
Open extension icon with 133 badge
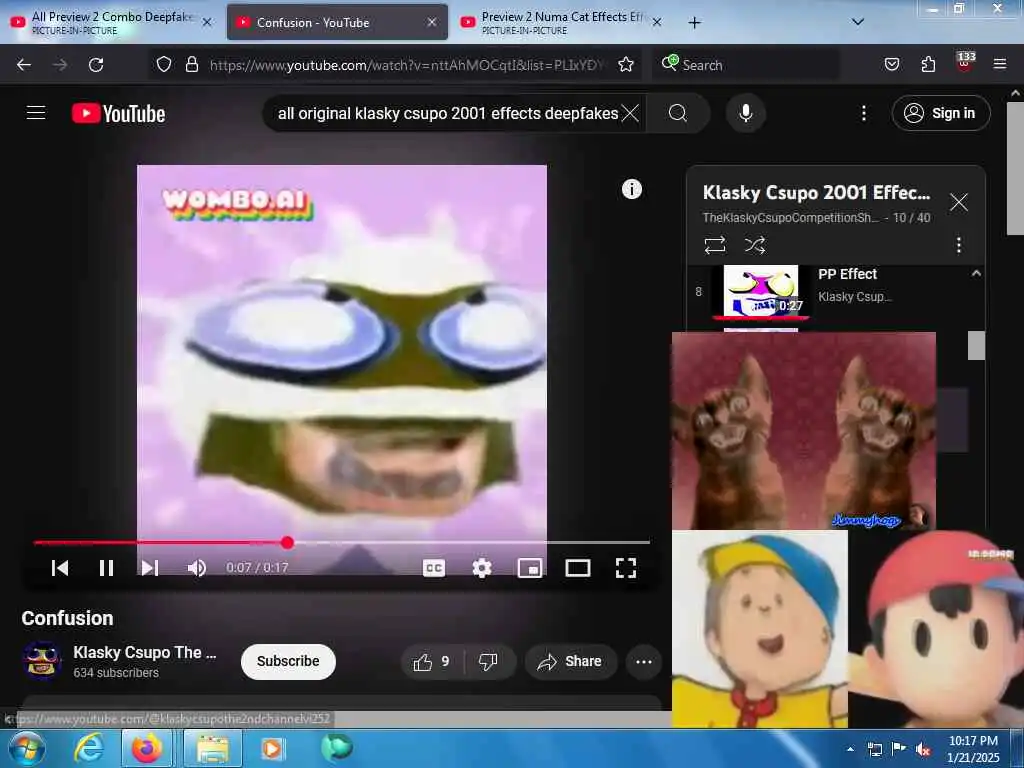click(x=965, y=63)
